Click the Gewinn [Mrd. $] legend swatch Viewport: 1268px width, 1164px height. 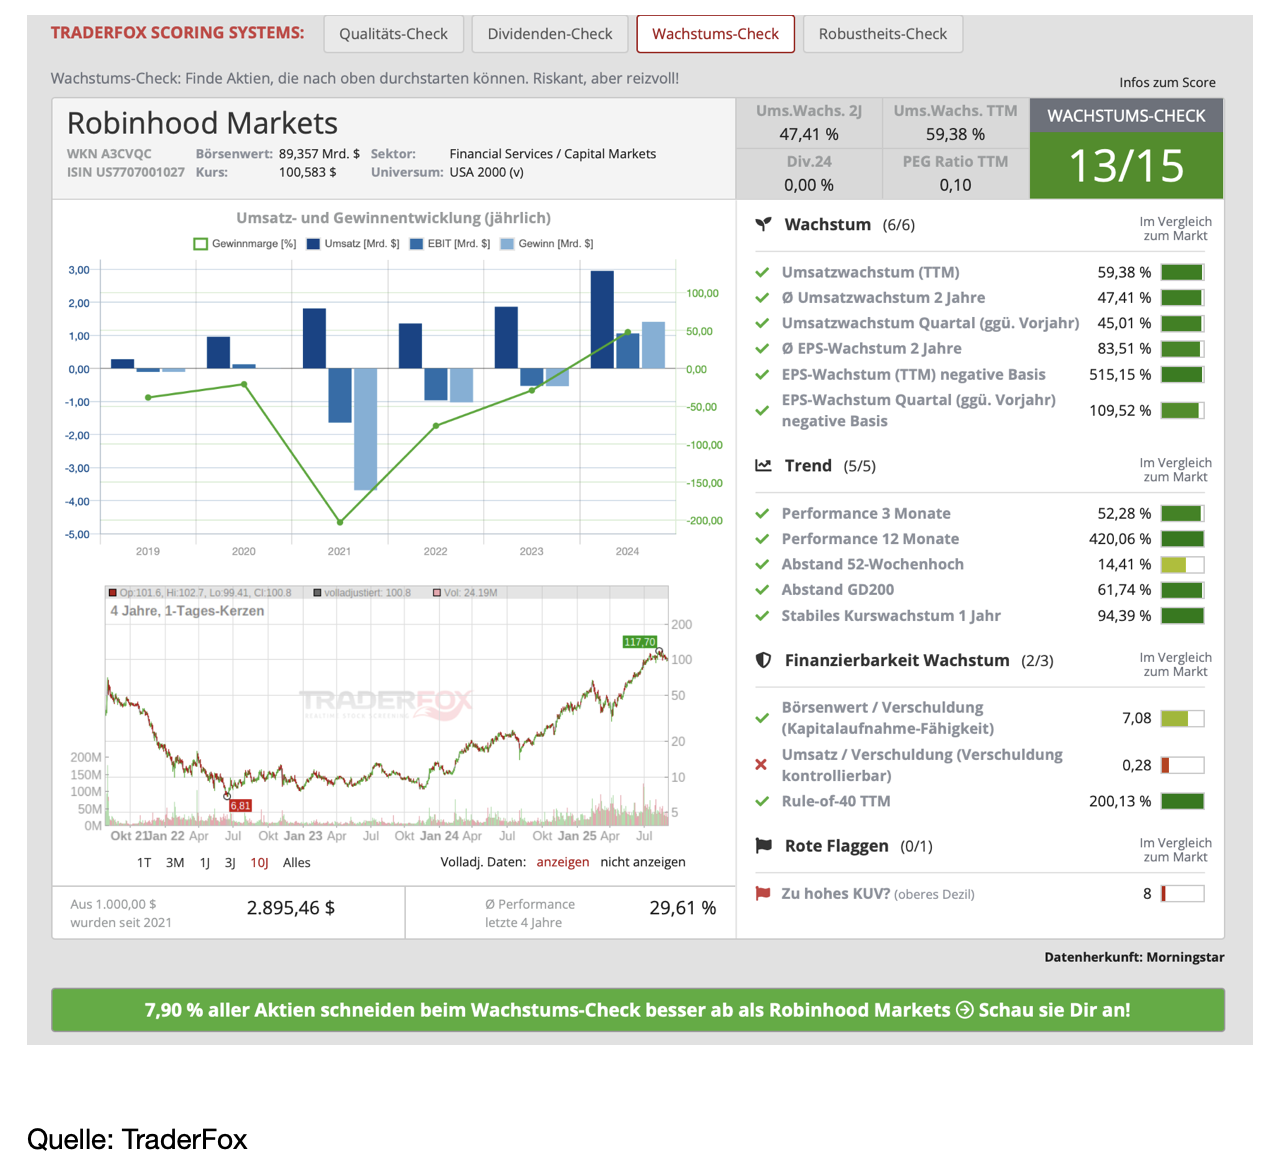[507, 243]
